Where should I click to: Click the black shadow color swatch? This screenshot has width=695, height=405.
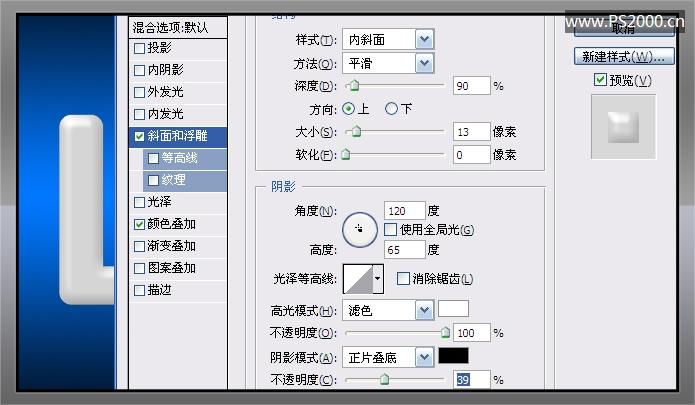[453, 355]
